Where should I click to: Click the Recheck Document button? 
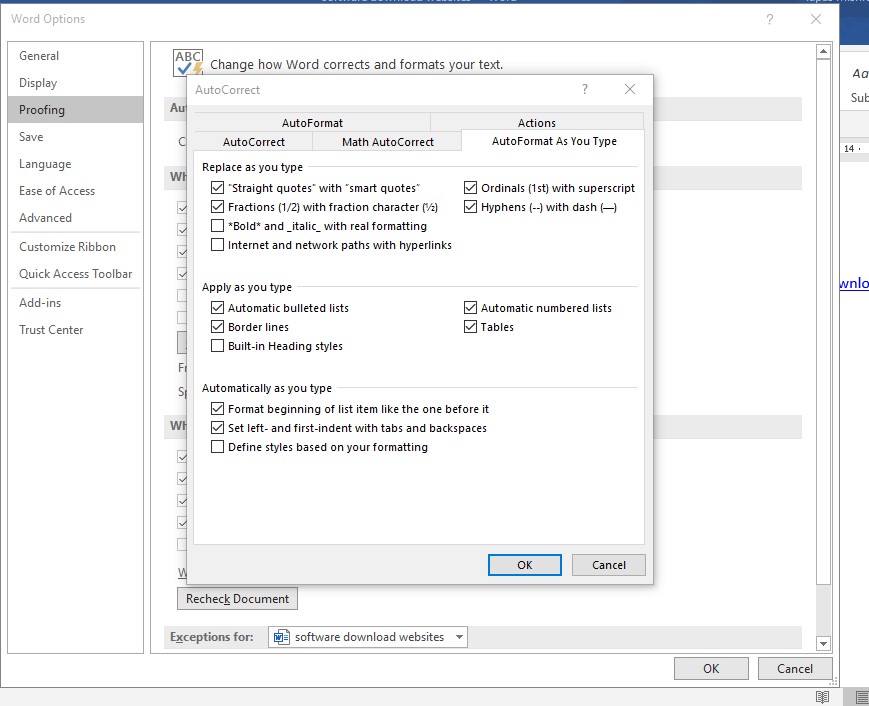tap(237, 598)
